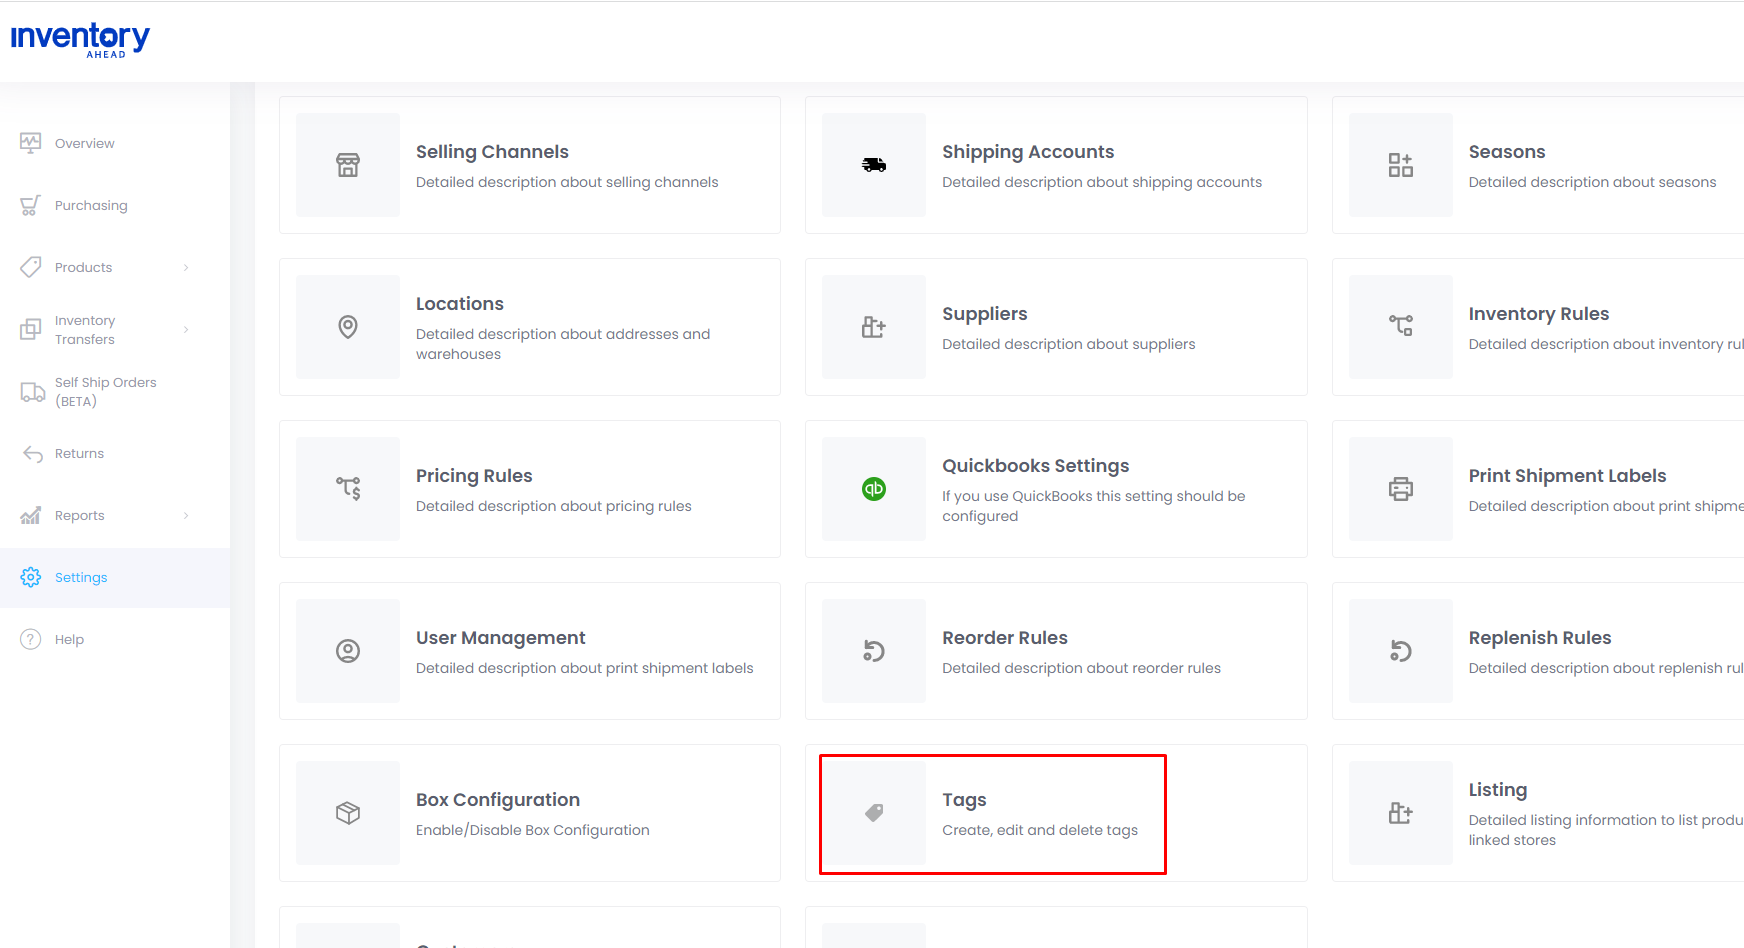Click 'Detailed description about suppliers' text
This screenshot has width=1744, height=948.
[1069, 344]
